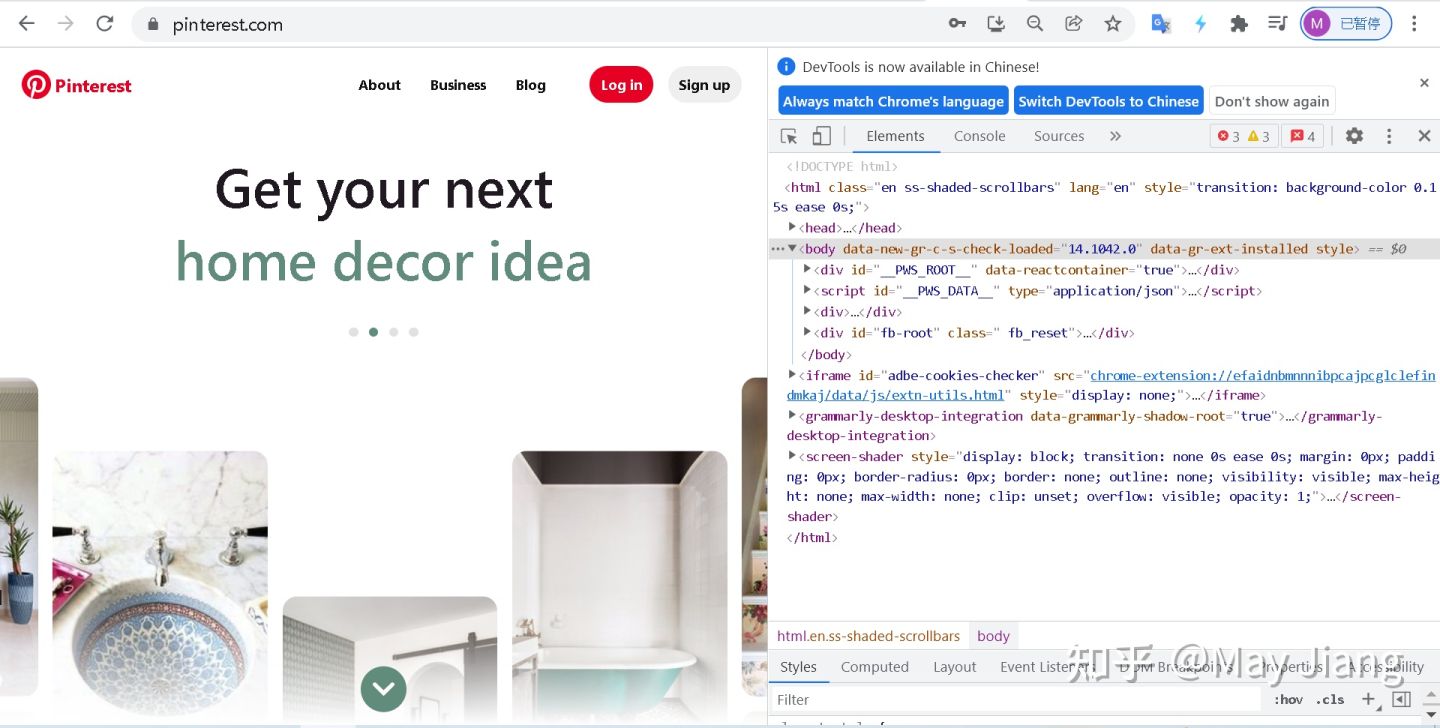Click the padlock site info icon
The width and height of the screenshot is (1440, 728).
click(153, 25)
